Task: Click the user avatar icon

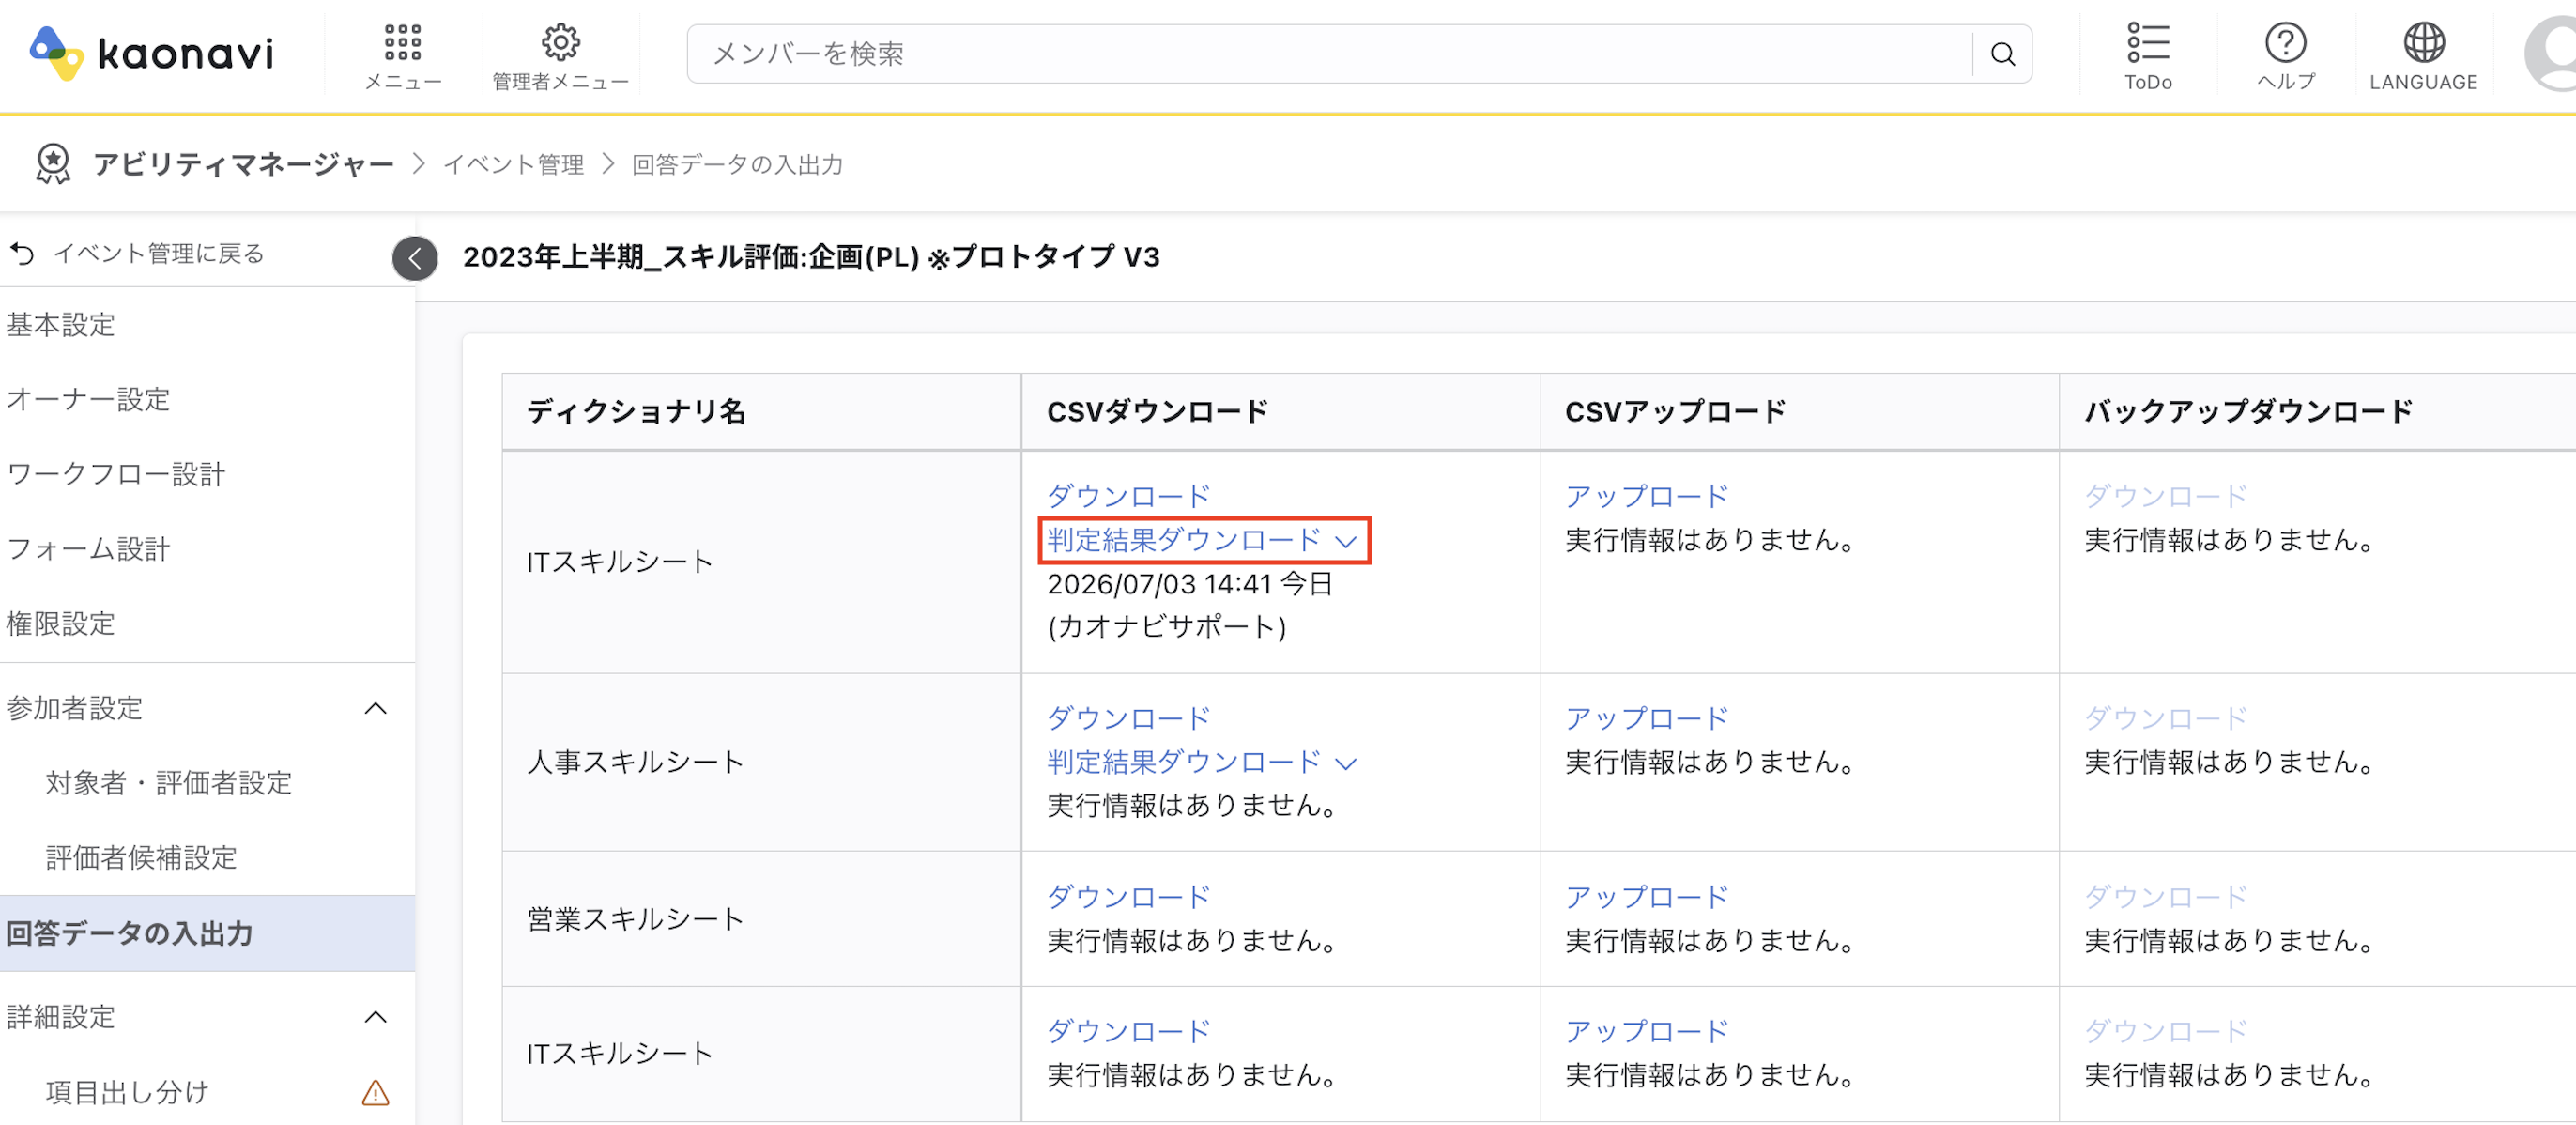Action: coord(2551,55)
